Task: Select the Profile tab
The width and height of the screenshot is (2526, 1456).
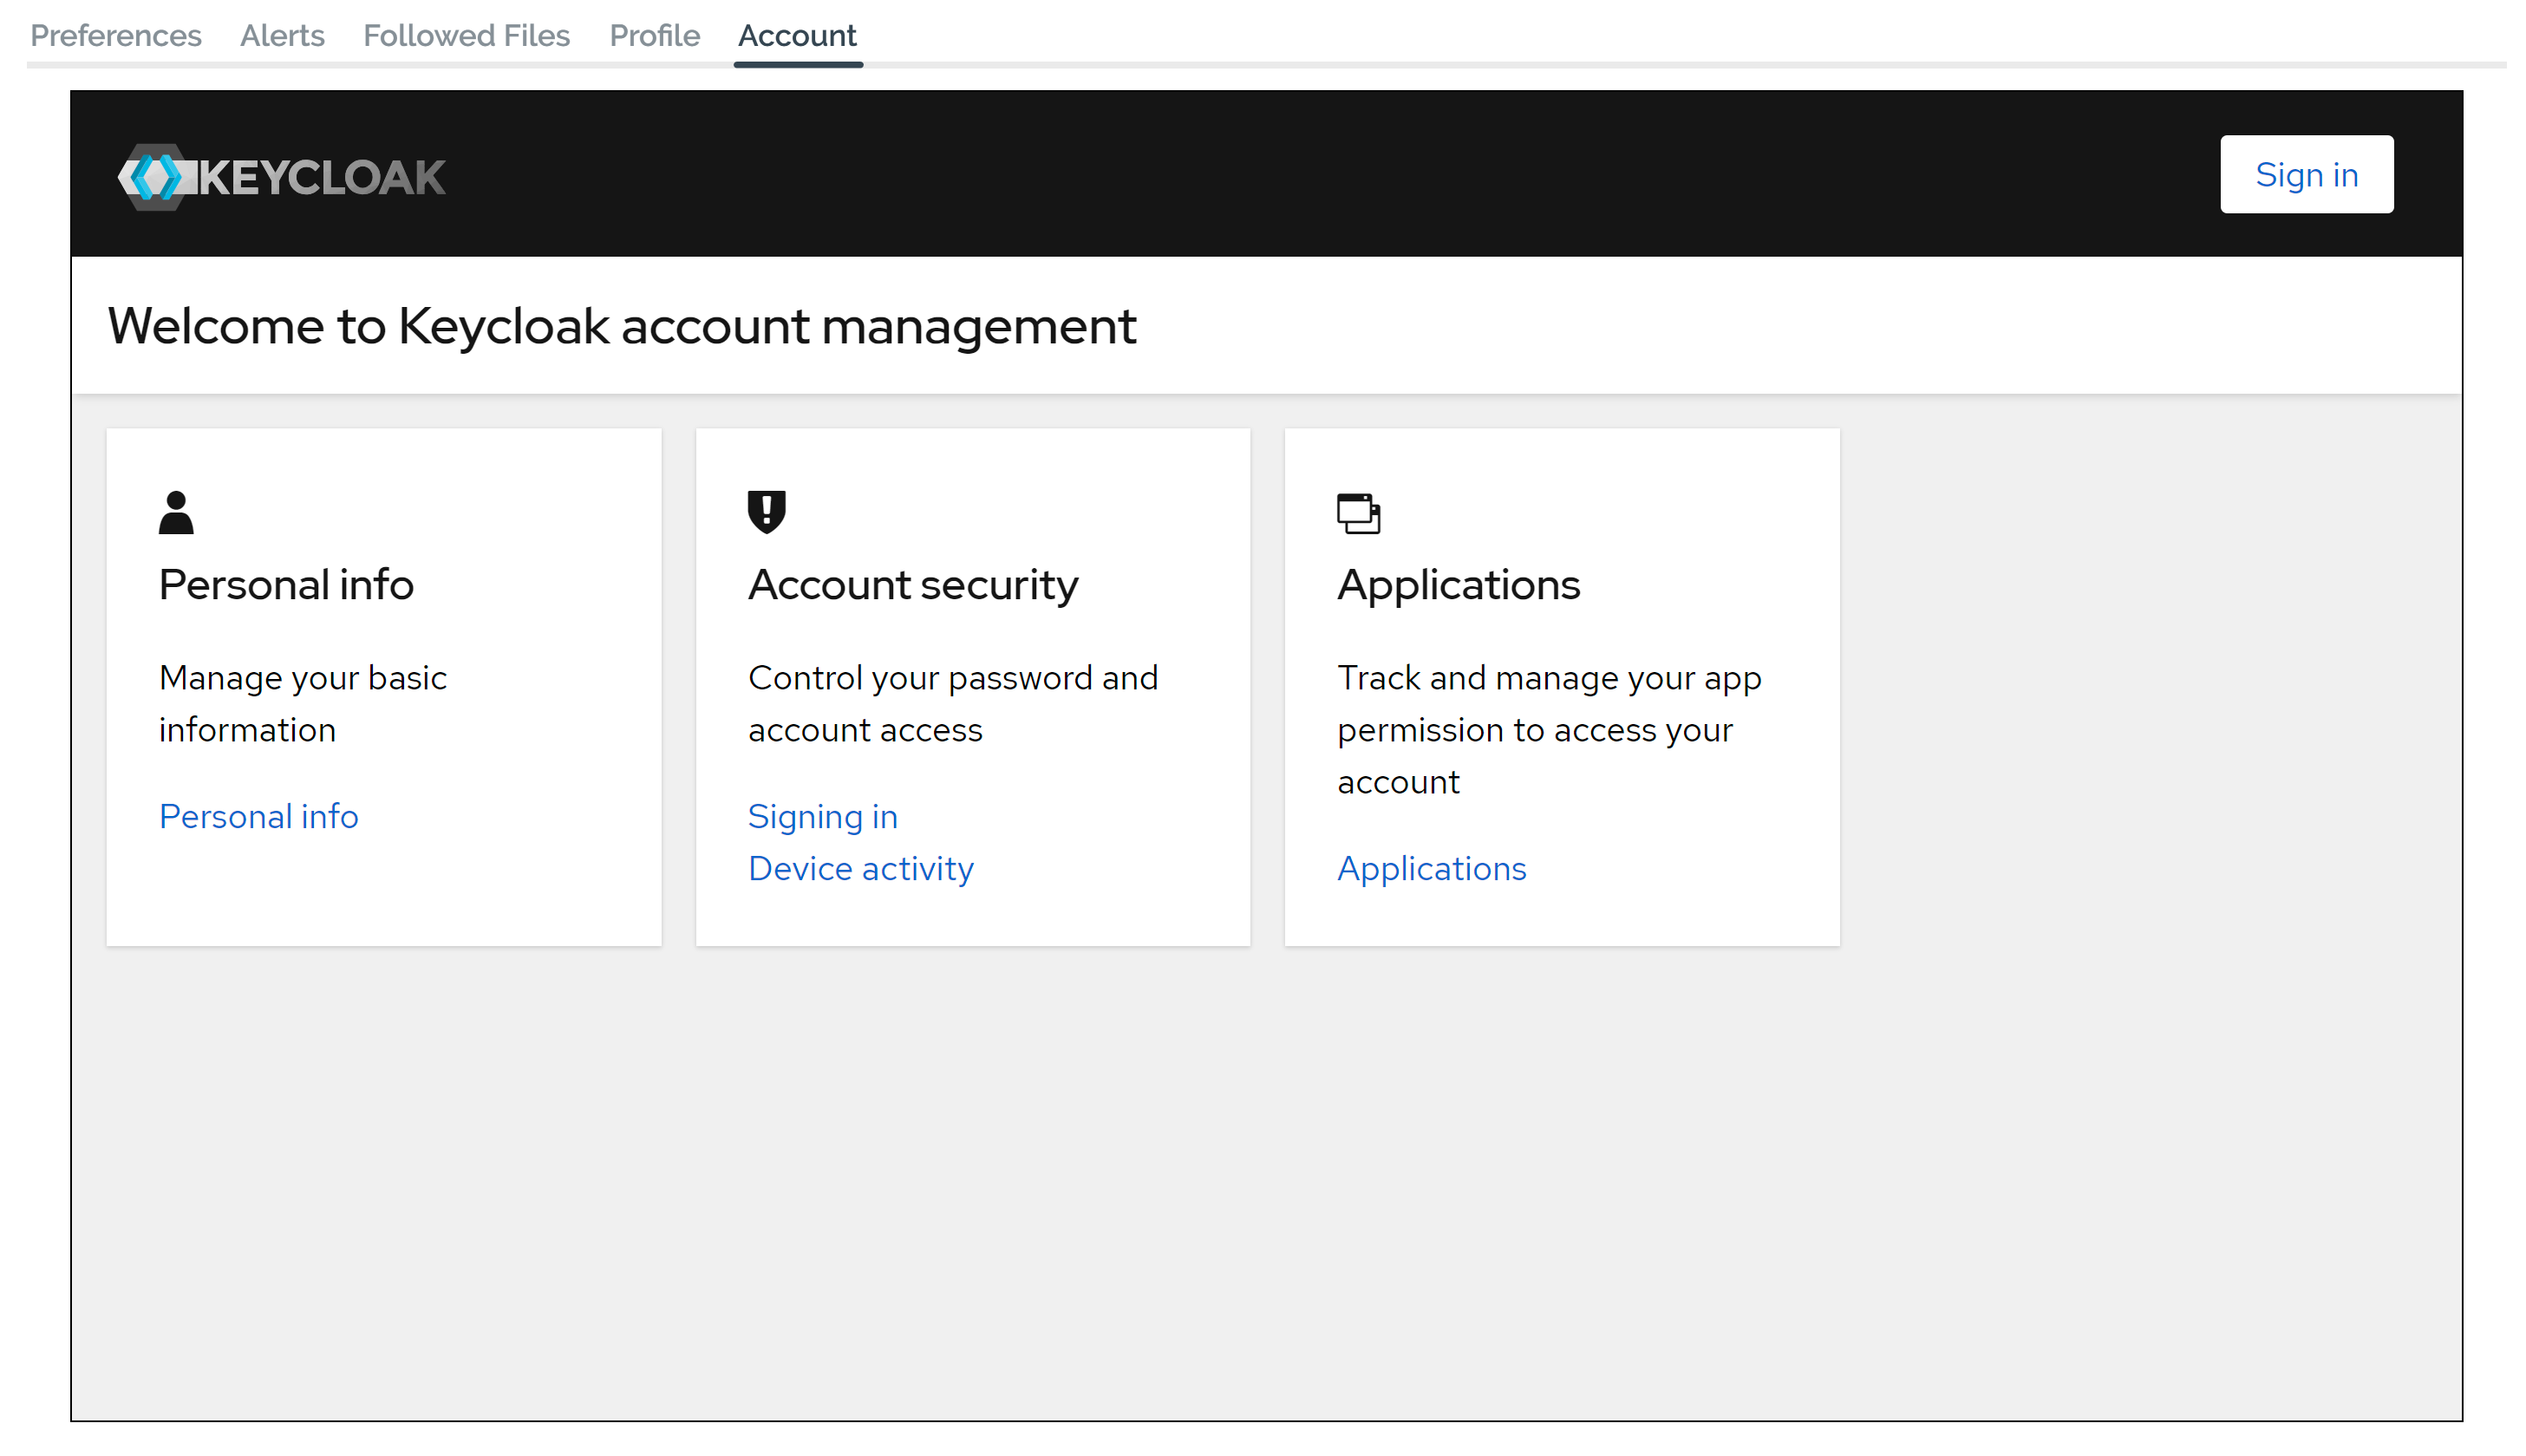Action: tap(654, 36)
